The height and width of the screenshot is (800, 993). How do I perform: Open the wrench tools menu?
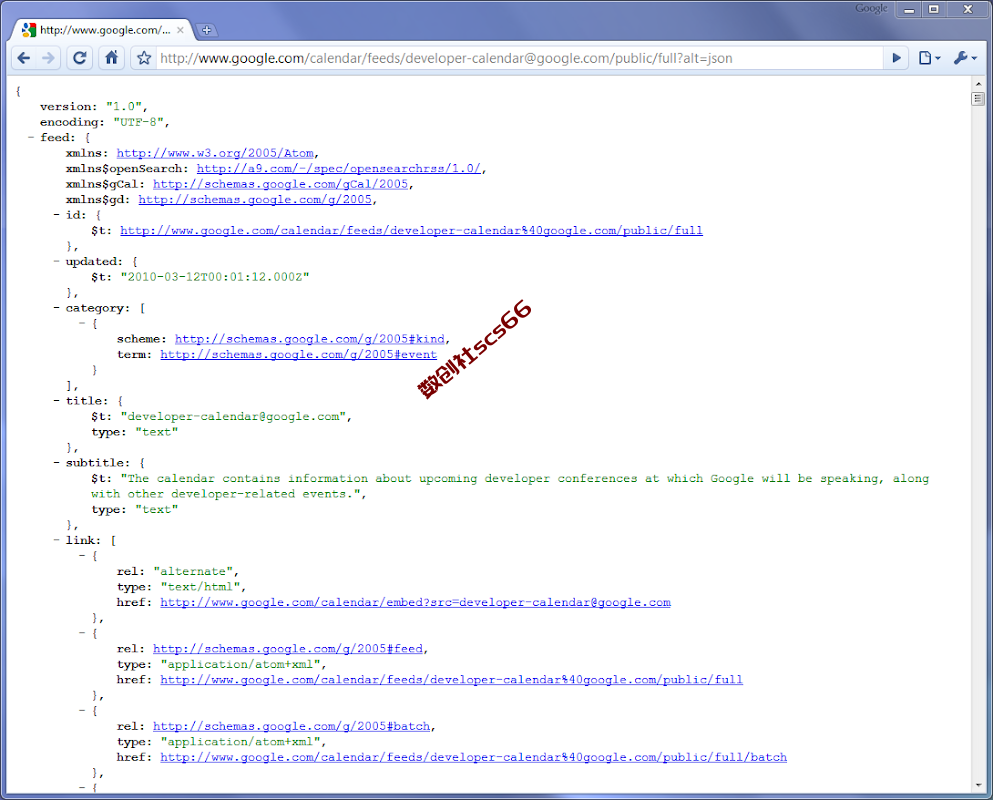coord(965,58)
